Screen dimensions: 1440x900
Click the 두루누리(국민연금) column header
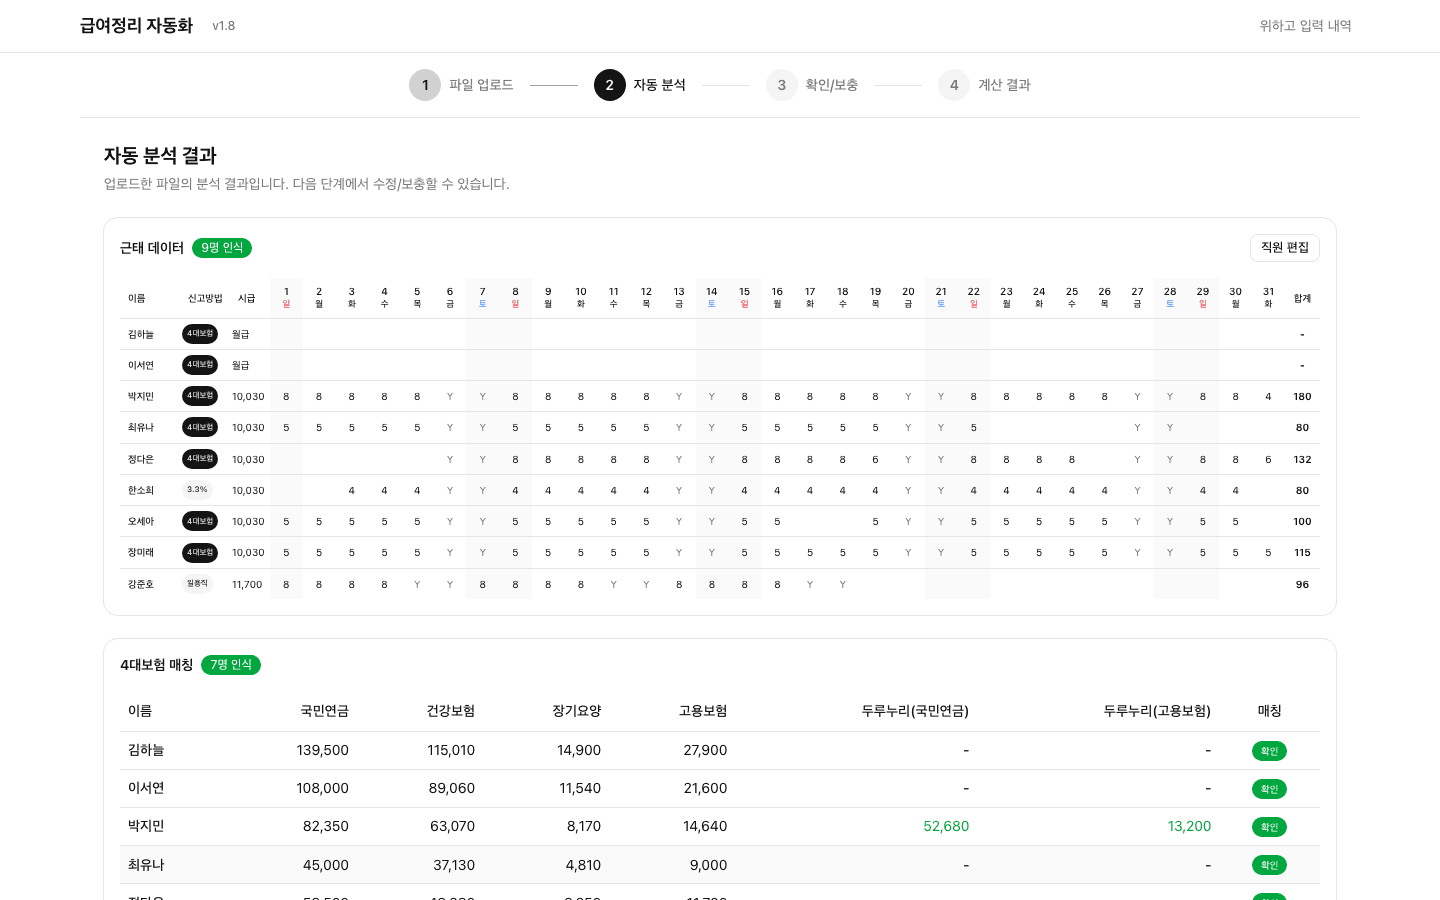[915, 711]
